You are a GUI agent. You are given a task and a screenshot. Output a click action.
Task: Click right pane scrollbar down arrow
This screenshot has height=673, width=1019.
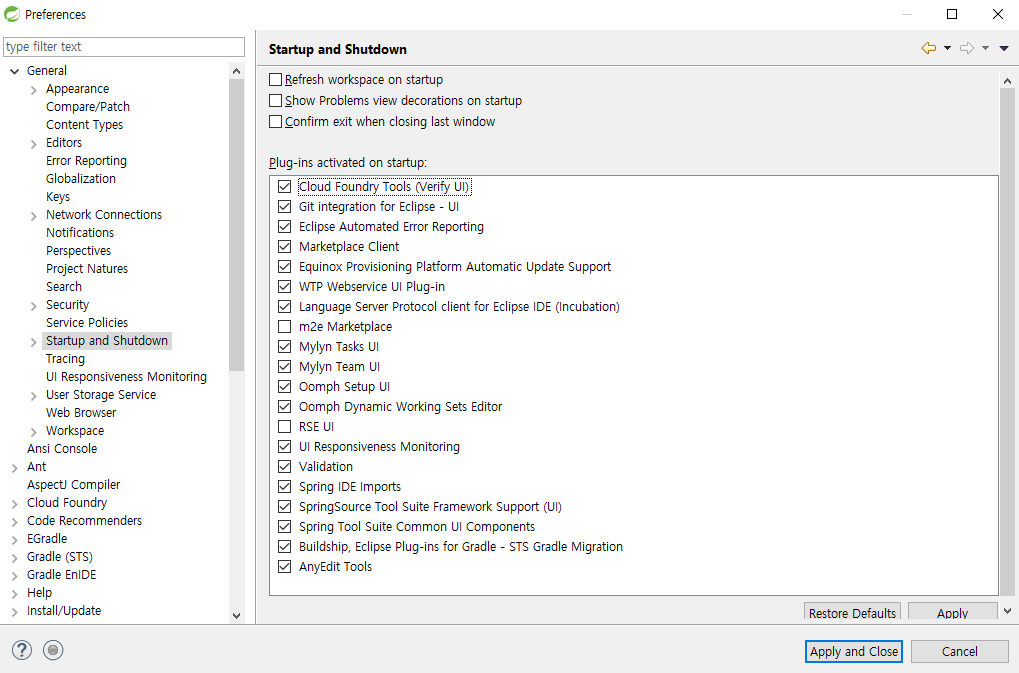pyautogui.click(x=1007, y=611)
